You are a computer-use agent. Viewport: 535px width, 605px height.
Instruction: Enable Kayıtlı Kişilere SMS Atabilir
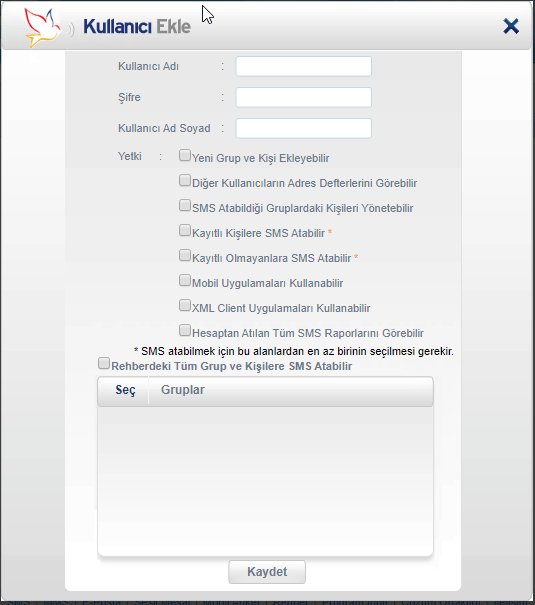[x=185, y=230]
